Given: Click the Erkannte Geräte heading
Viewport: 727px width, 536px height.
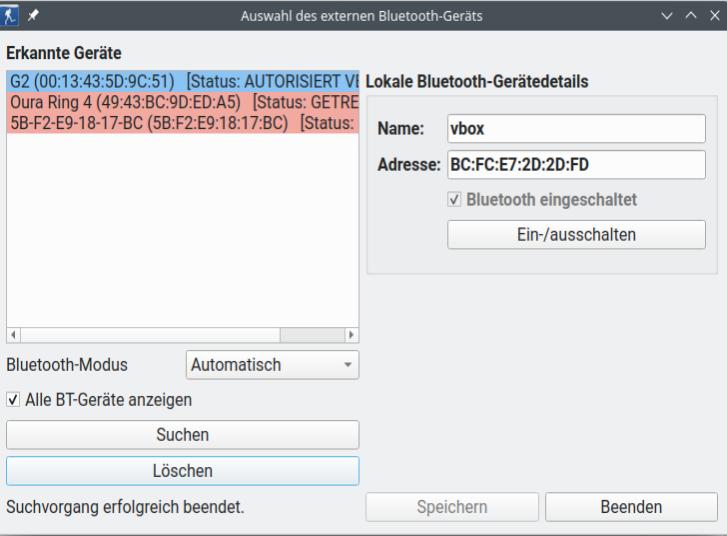Looking at the screenshot, I should coord(64,53).
